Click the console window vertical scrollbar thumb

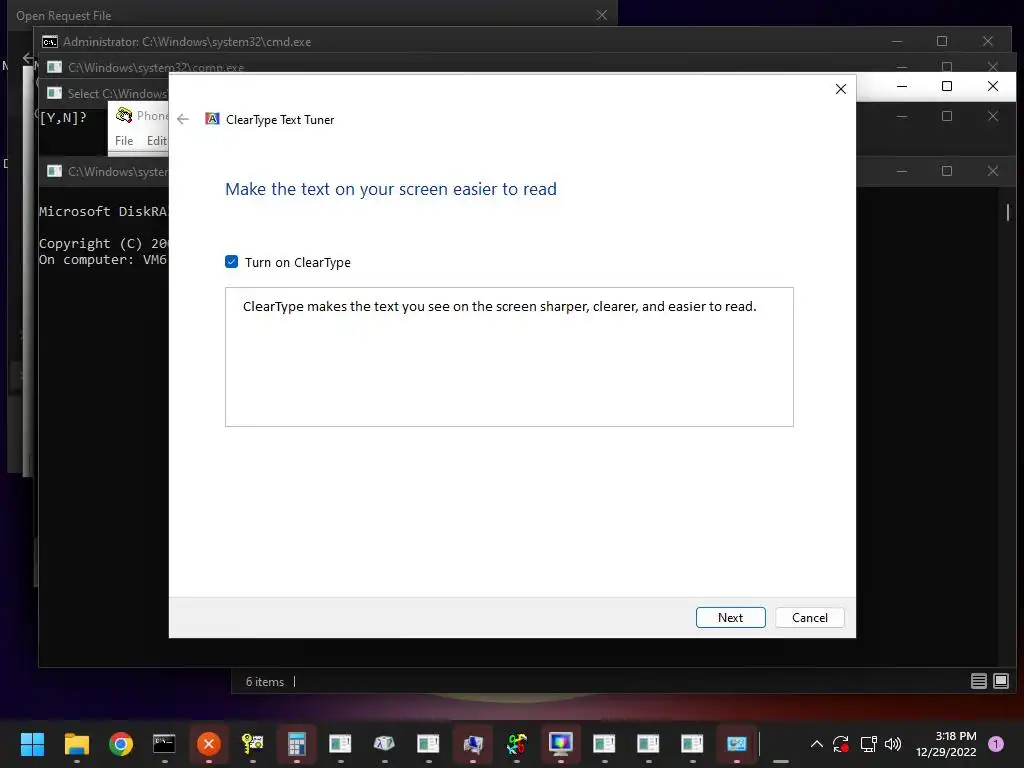1008,212
